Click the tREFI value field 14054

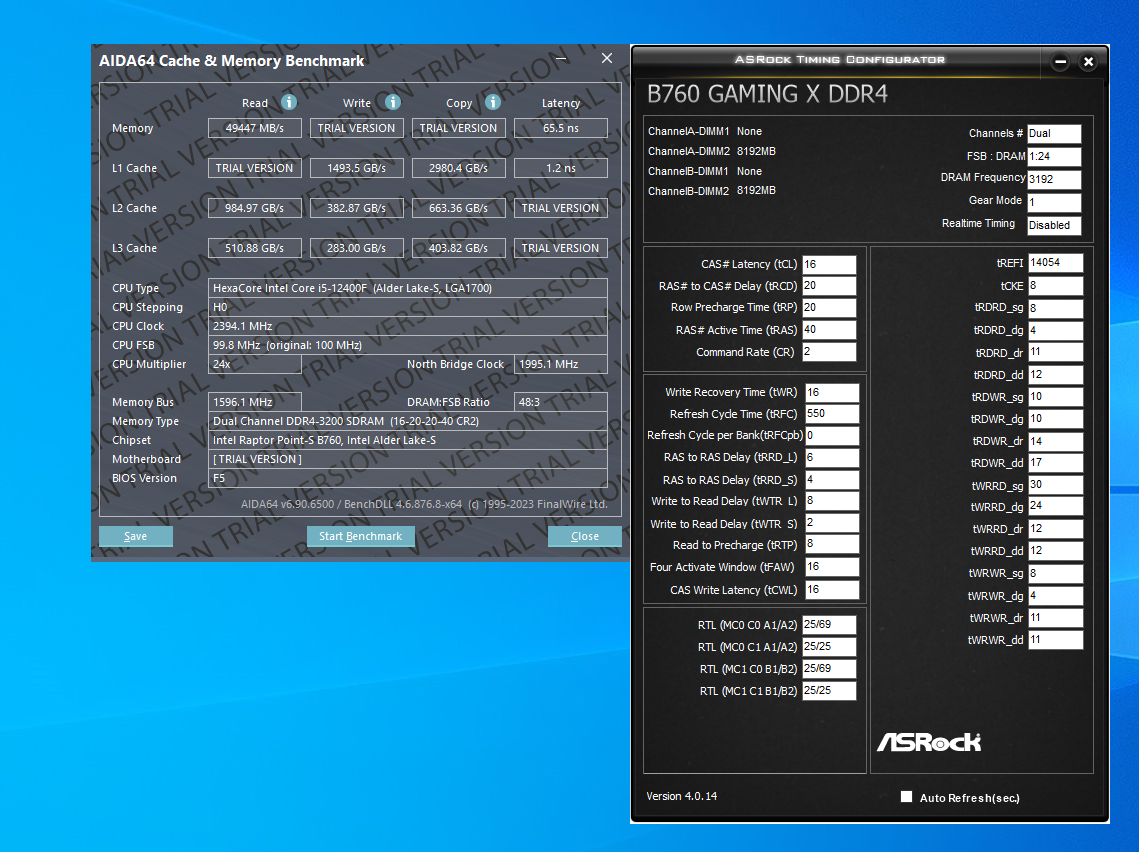1055,263
